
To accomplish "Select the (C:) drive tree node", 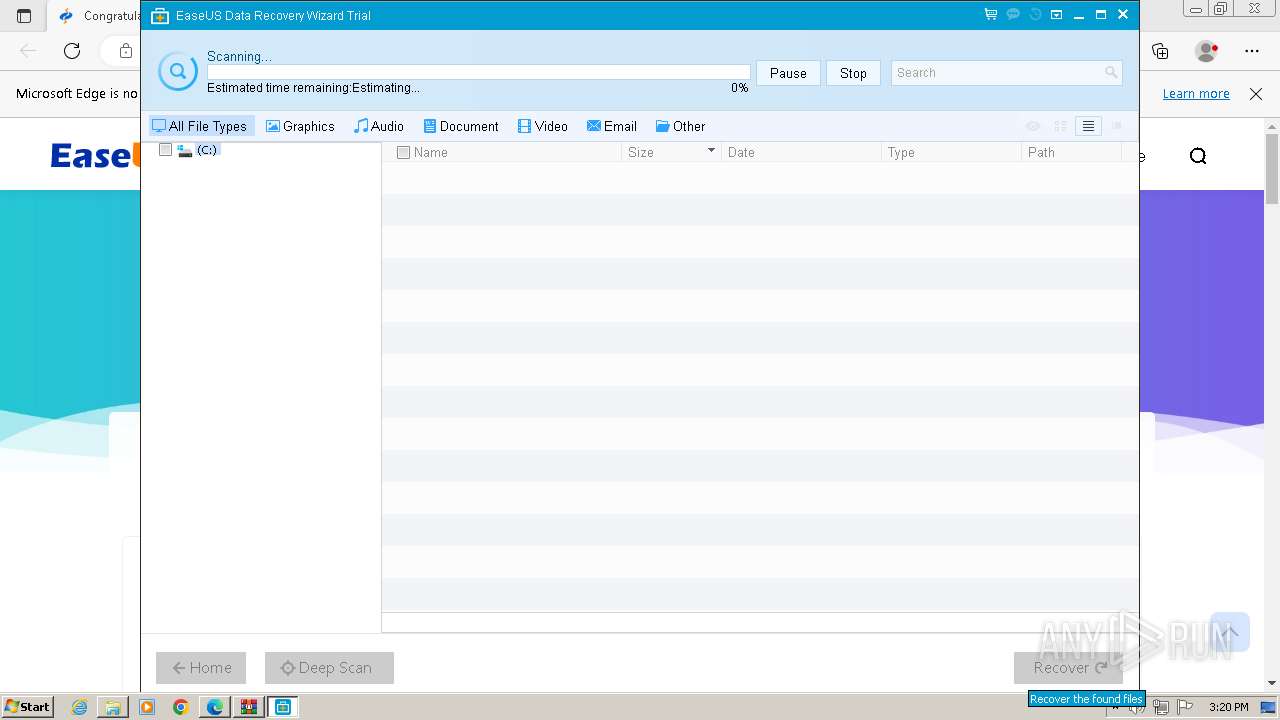I will [207, 150].
